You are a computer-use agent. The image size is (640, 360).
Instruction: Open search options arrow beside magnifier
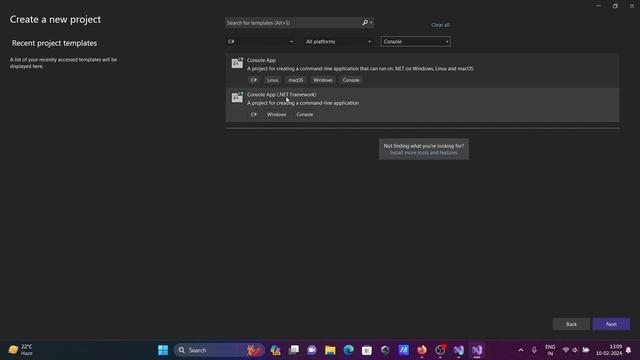(x=371, y=23)
